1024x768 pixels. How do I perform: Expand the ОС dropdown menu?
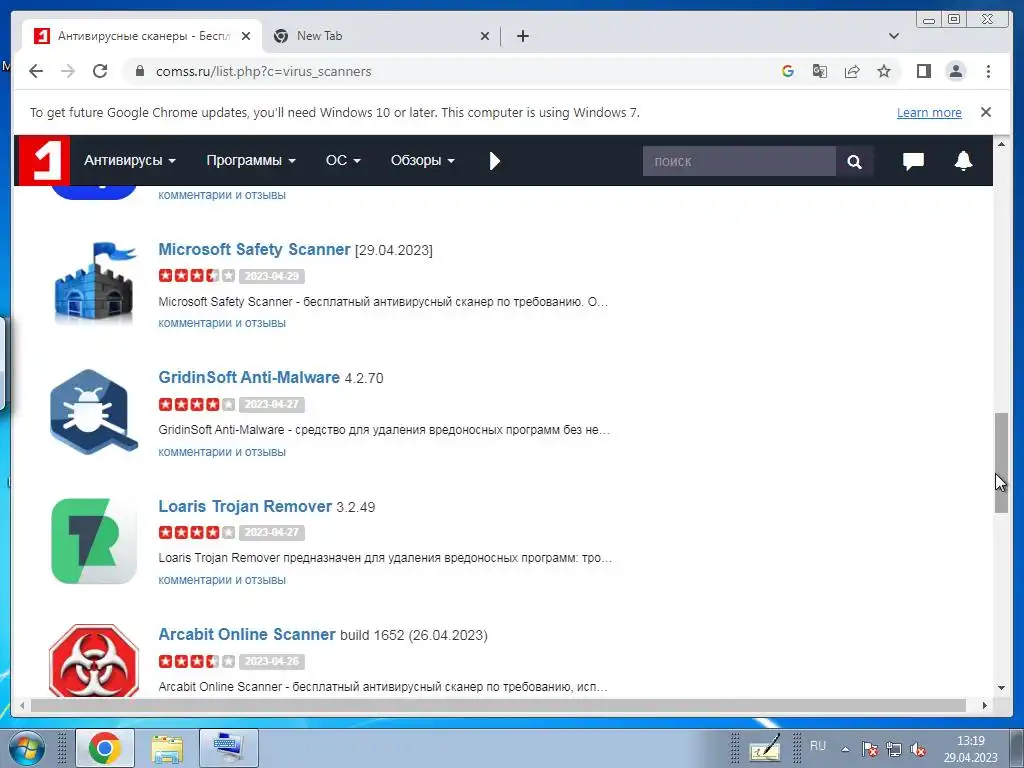tap(343, 161)
